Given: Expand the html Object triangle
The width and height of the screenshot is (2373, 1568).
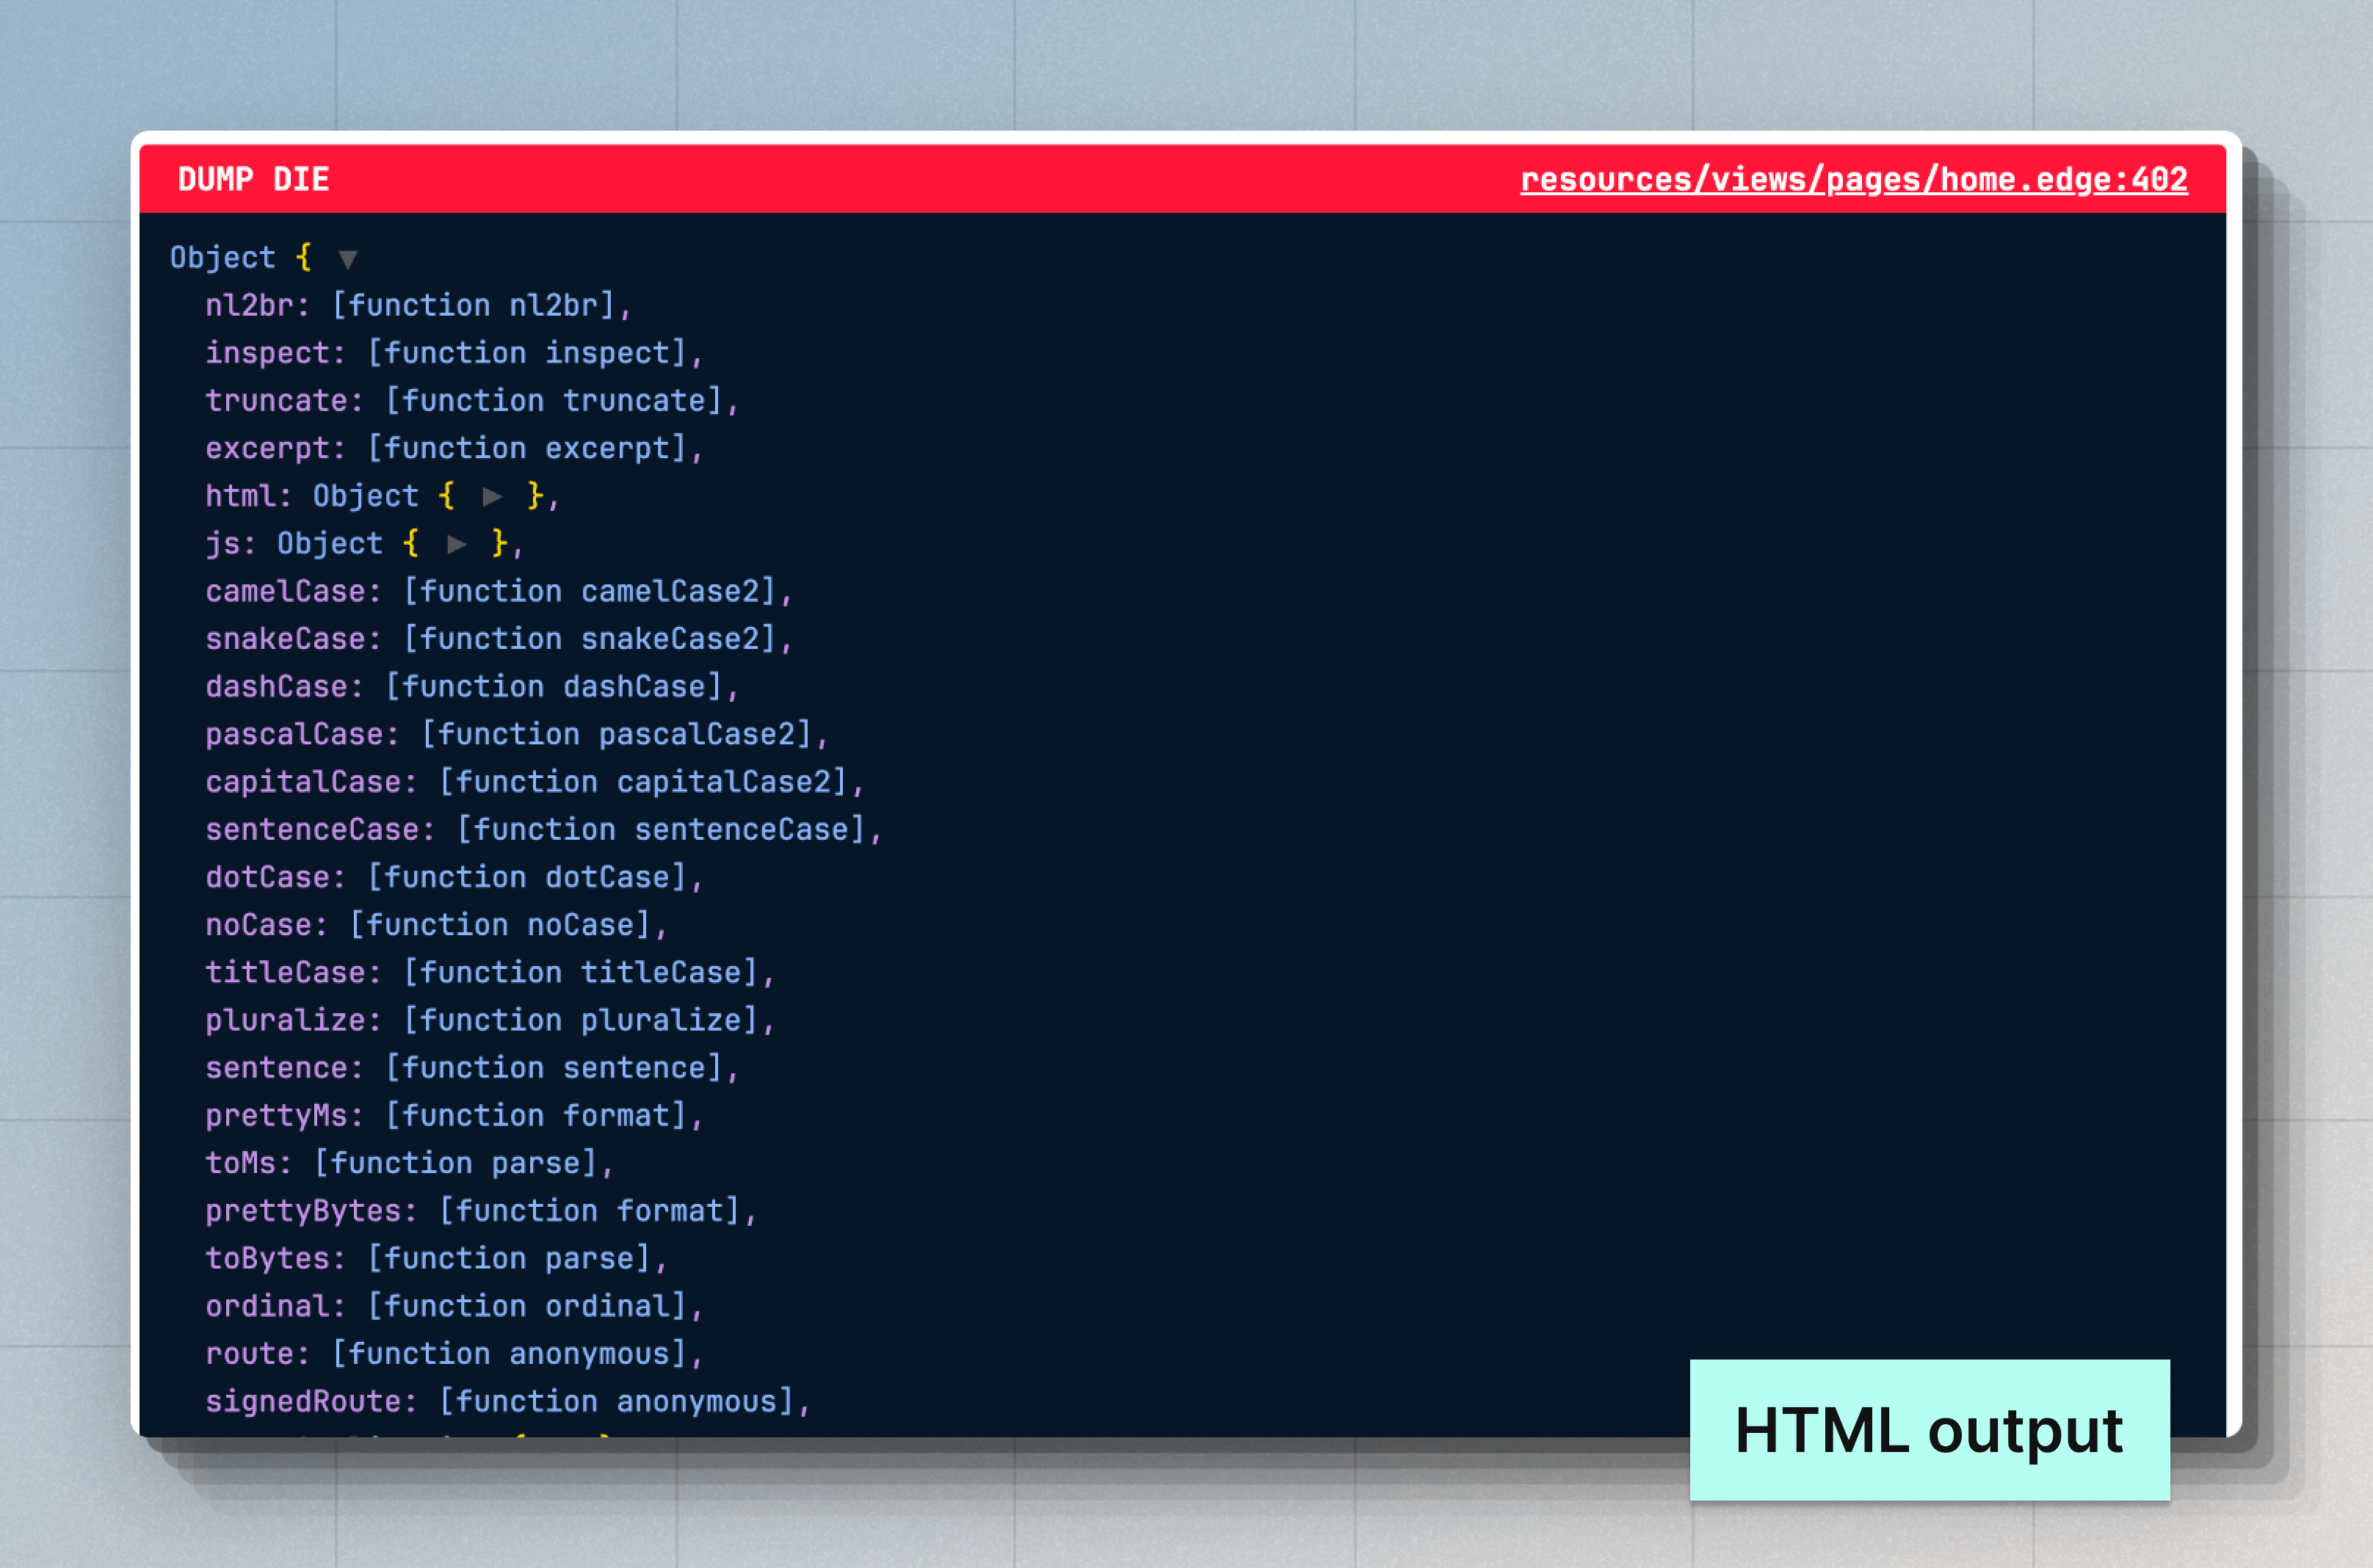Looking at the screenshot, I should tap(492, 496).
